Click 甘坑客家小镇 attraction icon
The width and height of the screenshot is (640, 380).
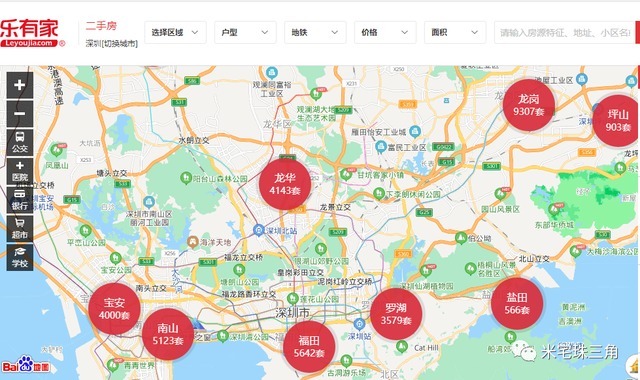pyautogui.click(x=347, y=174)
